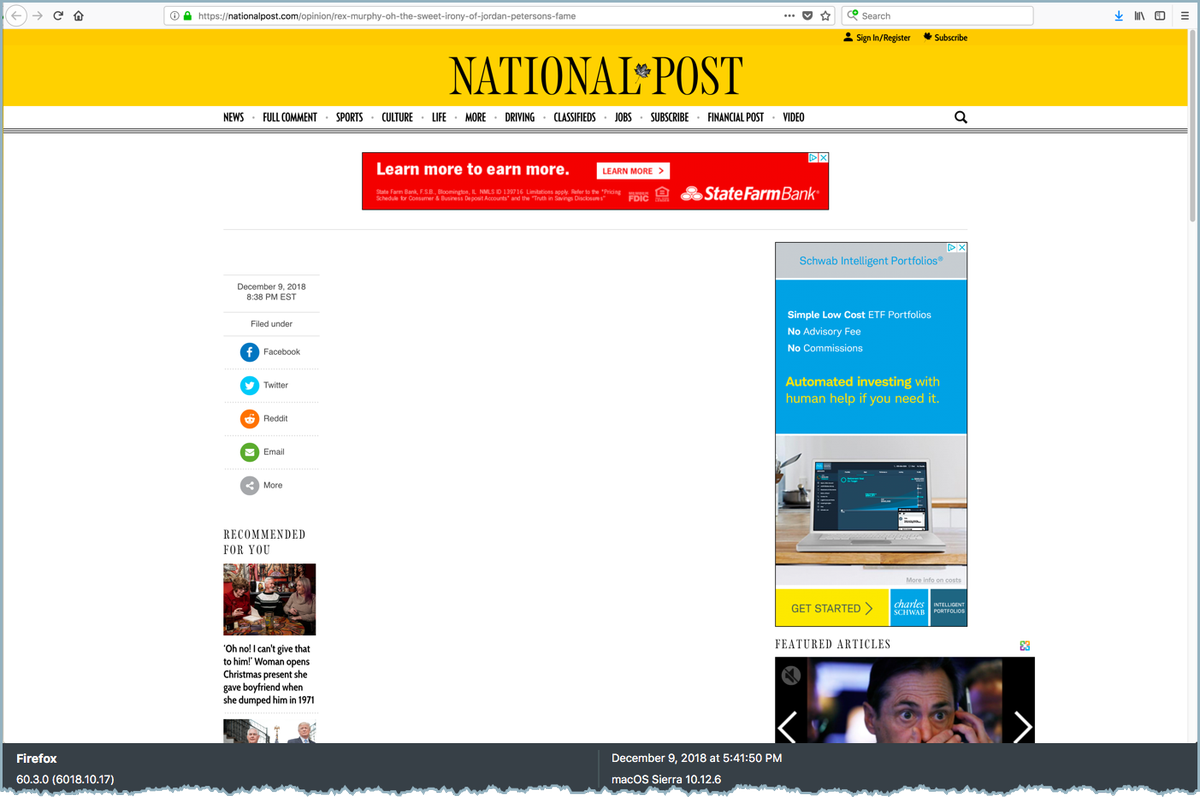Image resolution: width=1200 pixels, height=797 pixels.
Task: Click the browser Search field
Action: (937, 16)
